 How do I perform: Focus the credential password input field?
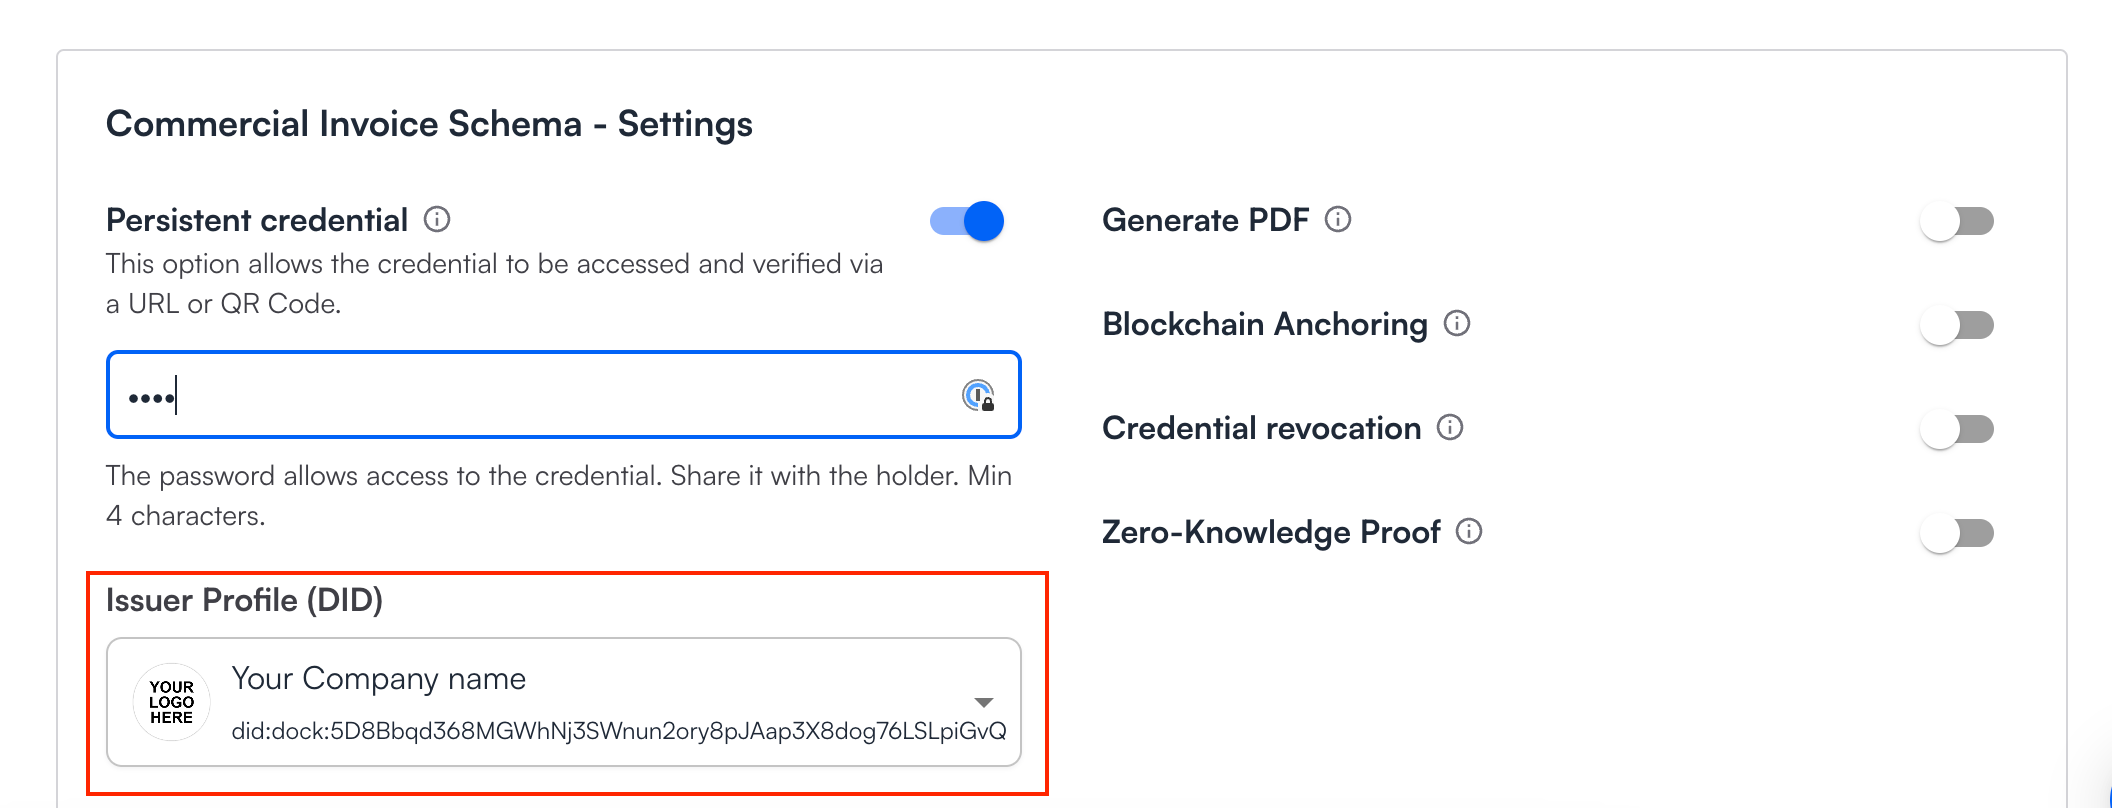click(x=540, y=395)
